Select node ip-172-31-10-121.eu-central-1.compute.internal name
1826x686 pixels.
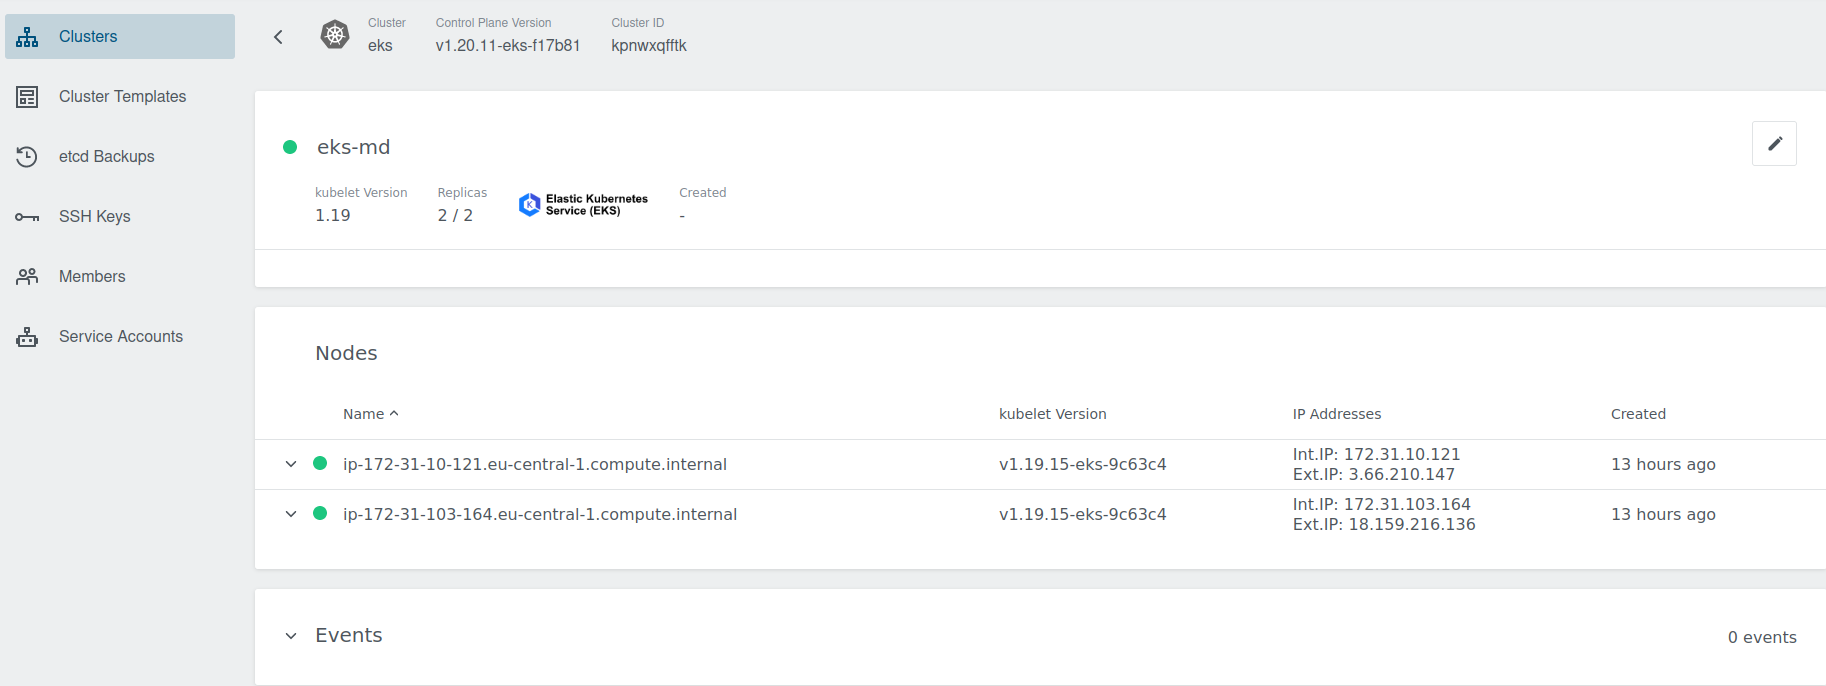[534, 464]
